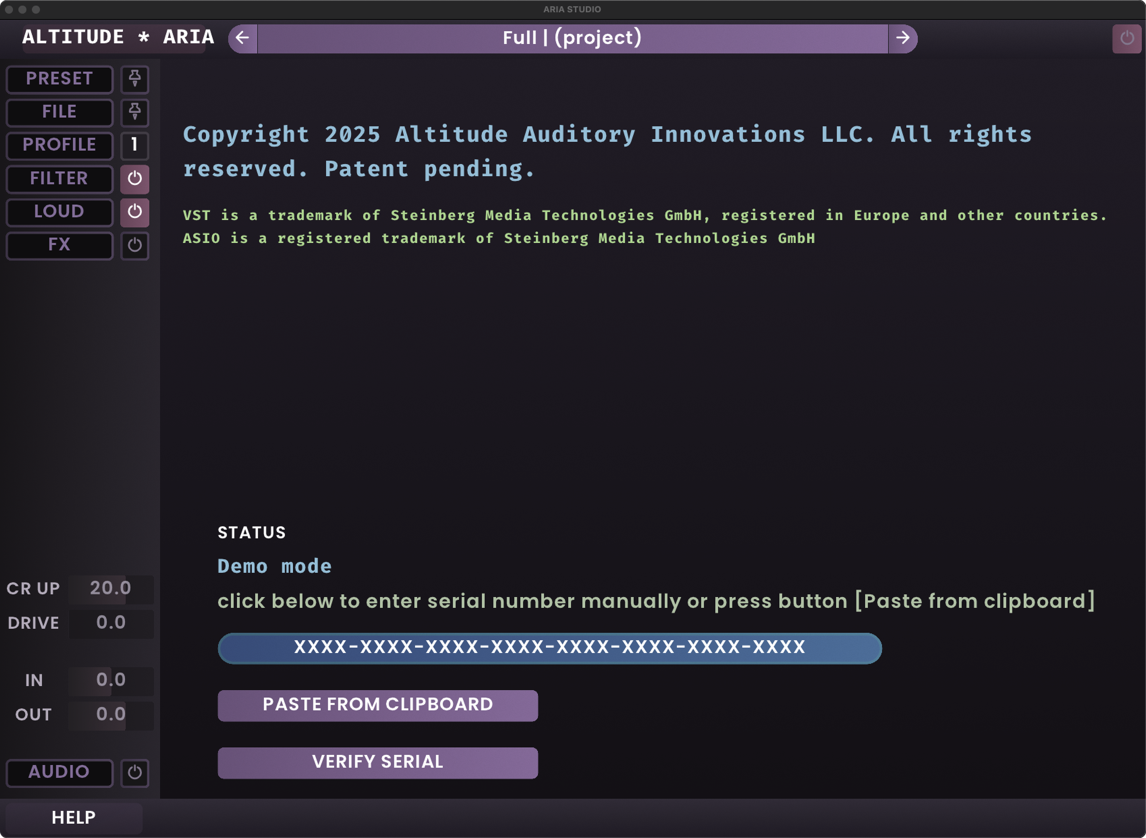Toggle the FILTER power switch
The image size is (1146, 838).
[x=135, y=179]
